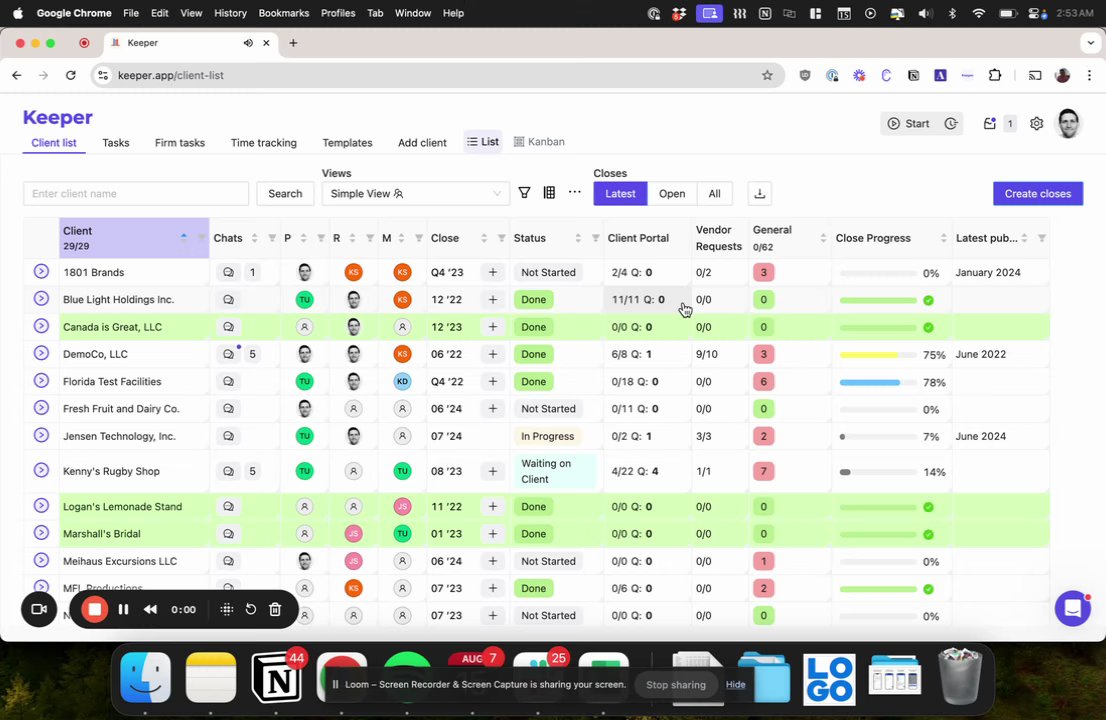
Task: Open Templates tab
Action: (x=347, y=142)
